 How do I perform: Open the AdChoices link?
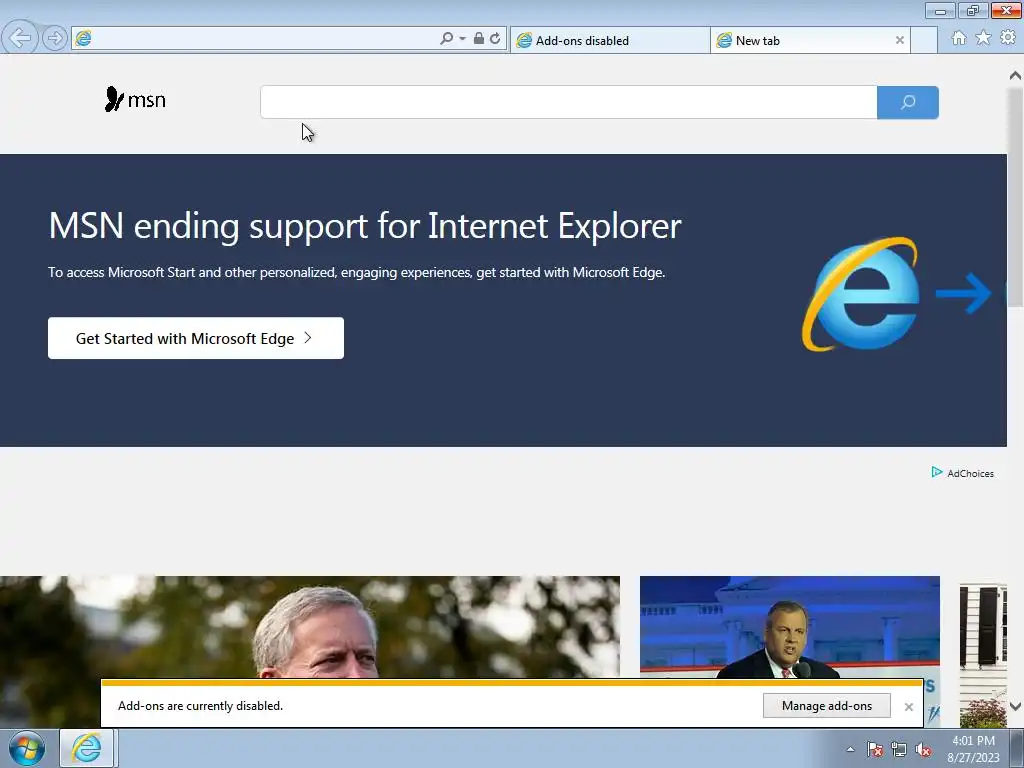click(963, 473)
